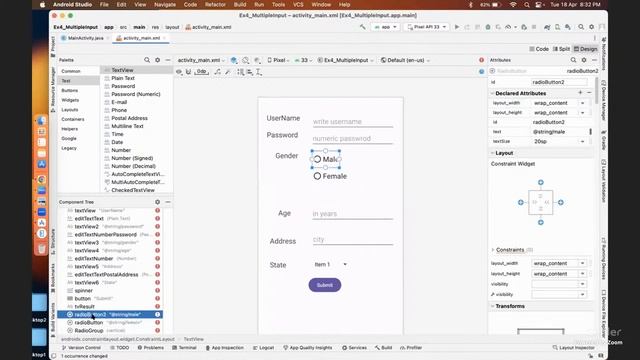This screenshot has width=640, height=360.
Task: Open the App Inspection tool window
Action: [224, 348]
